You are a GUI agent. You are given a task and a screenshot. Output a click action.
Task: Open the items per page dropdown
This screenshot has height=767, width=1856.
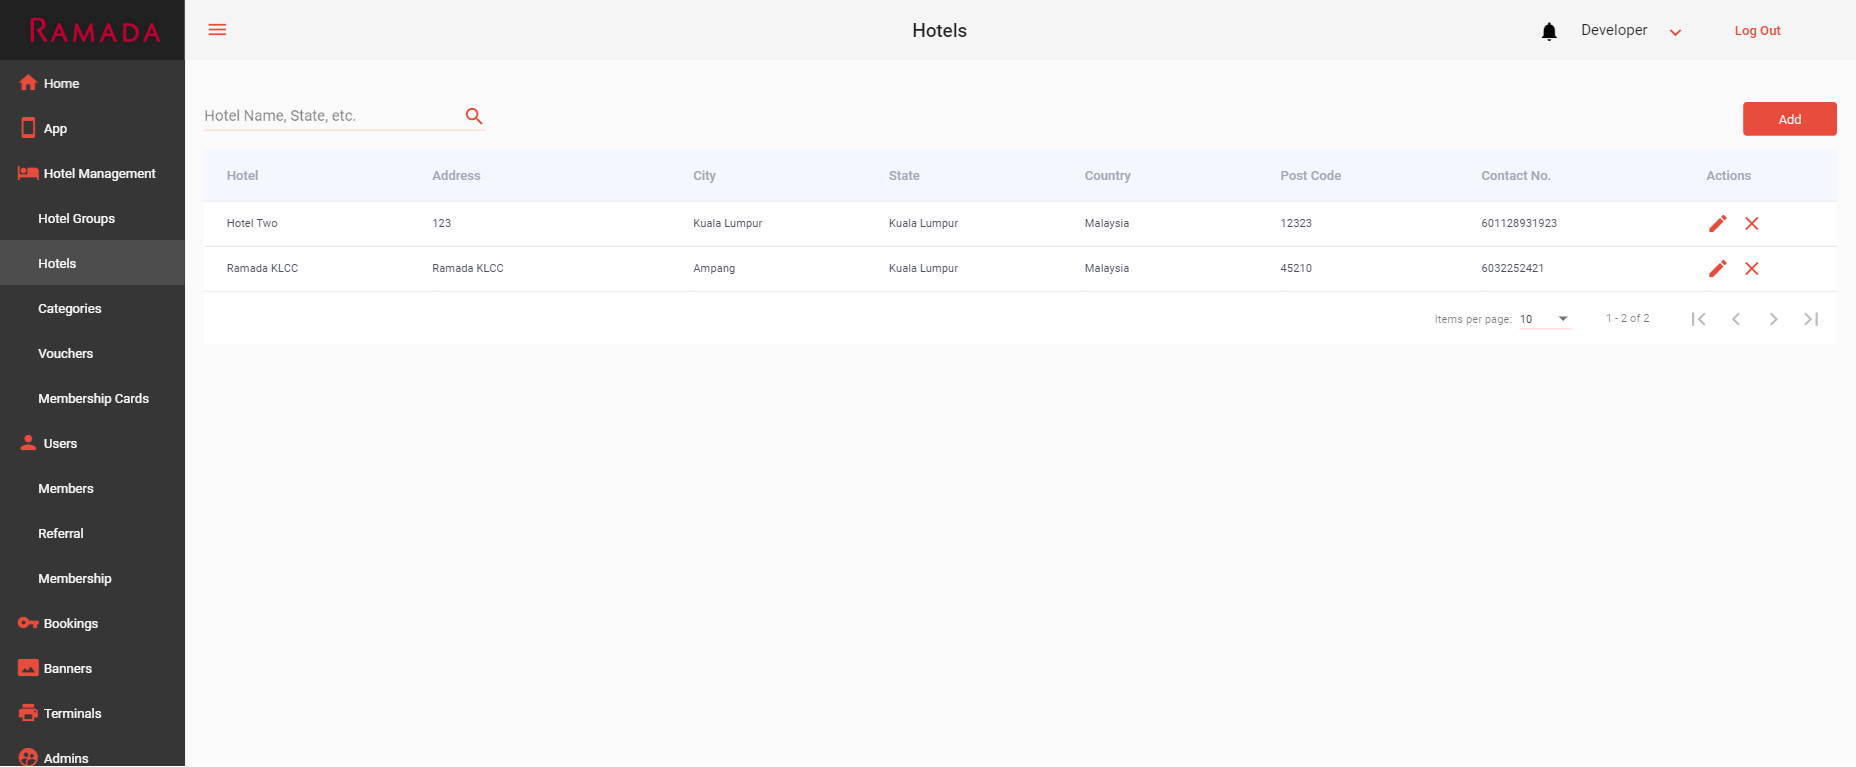1545,319
